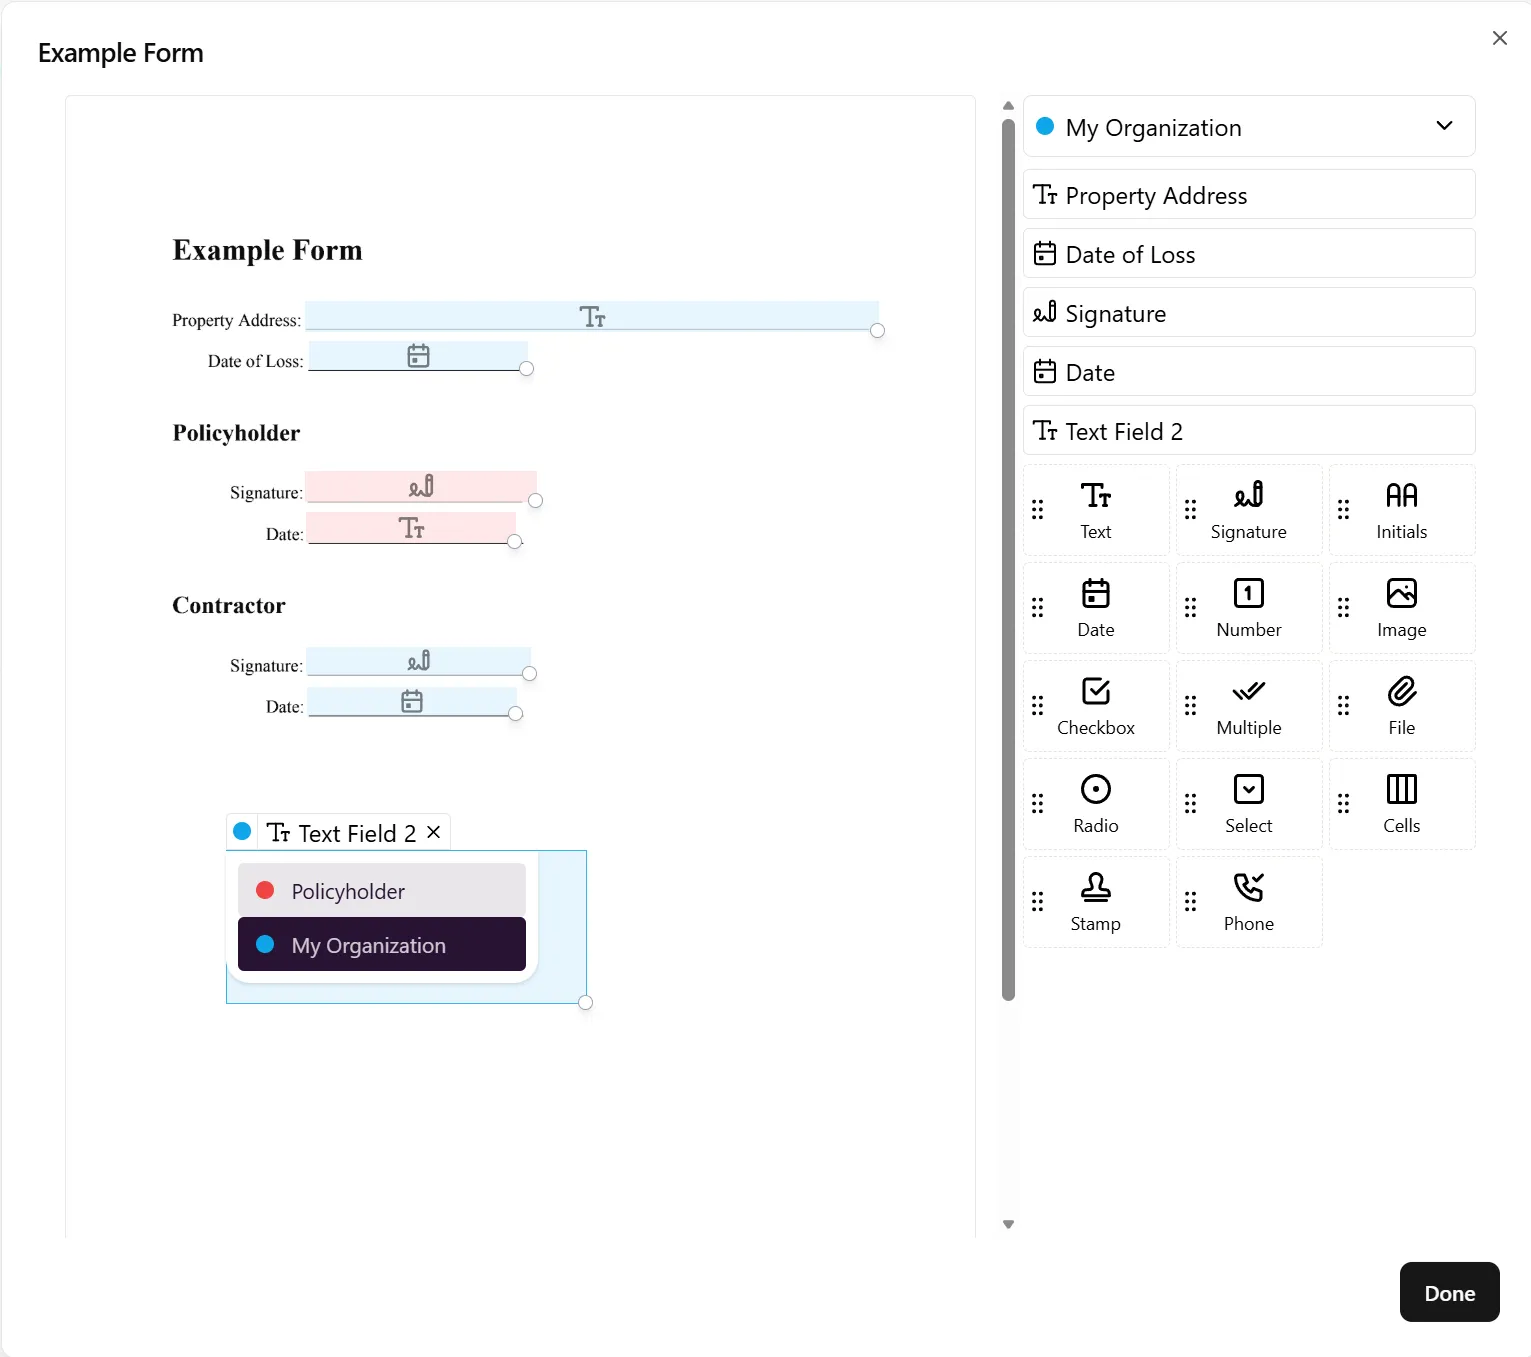1531x1357 pixels.
Task: Add a Text field from the palette
Action: pos(1096,510)
